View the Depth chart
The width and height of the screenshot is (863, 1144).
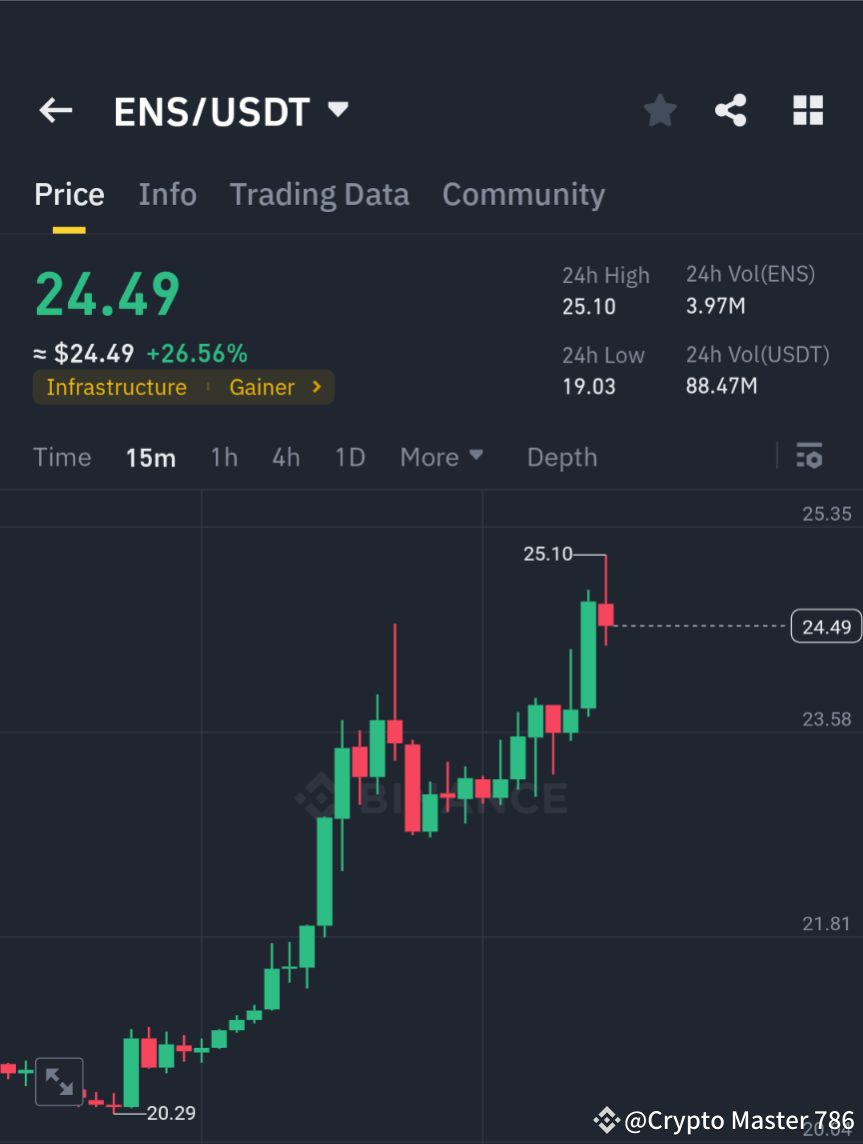pos(561,456)
